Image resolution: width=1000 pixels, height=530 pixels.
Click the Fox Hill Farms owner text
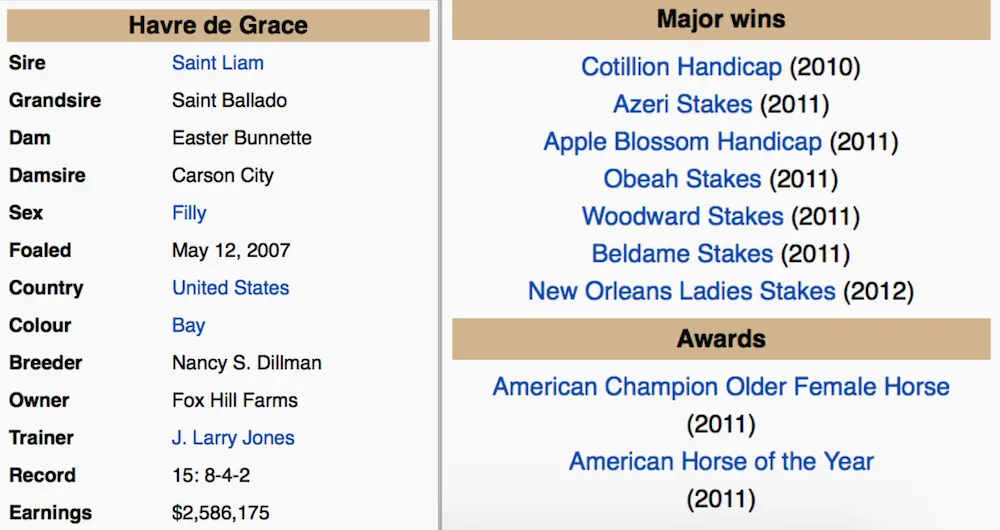235,400
